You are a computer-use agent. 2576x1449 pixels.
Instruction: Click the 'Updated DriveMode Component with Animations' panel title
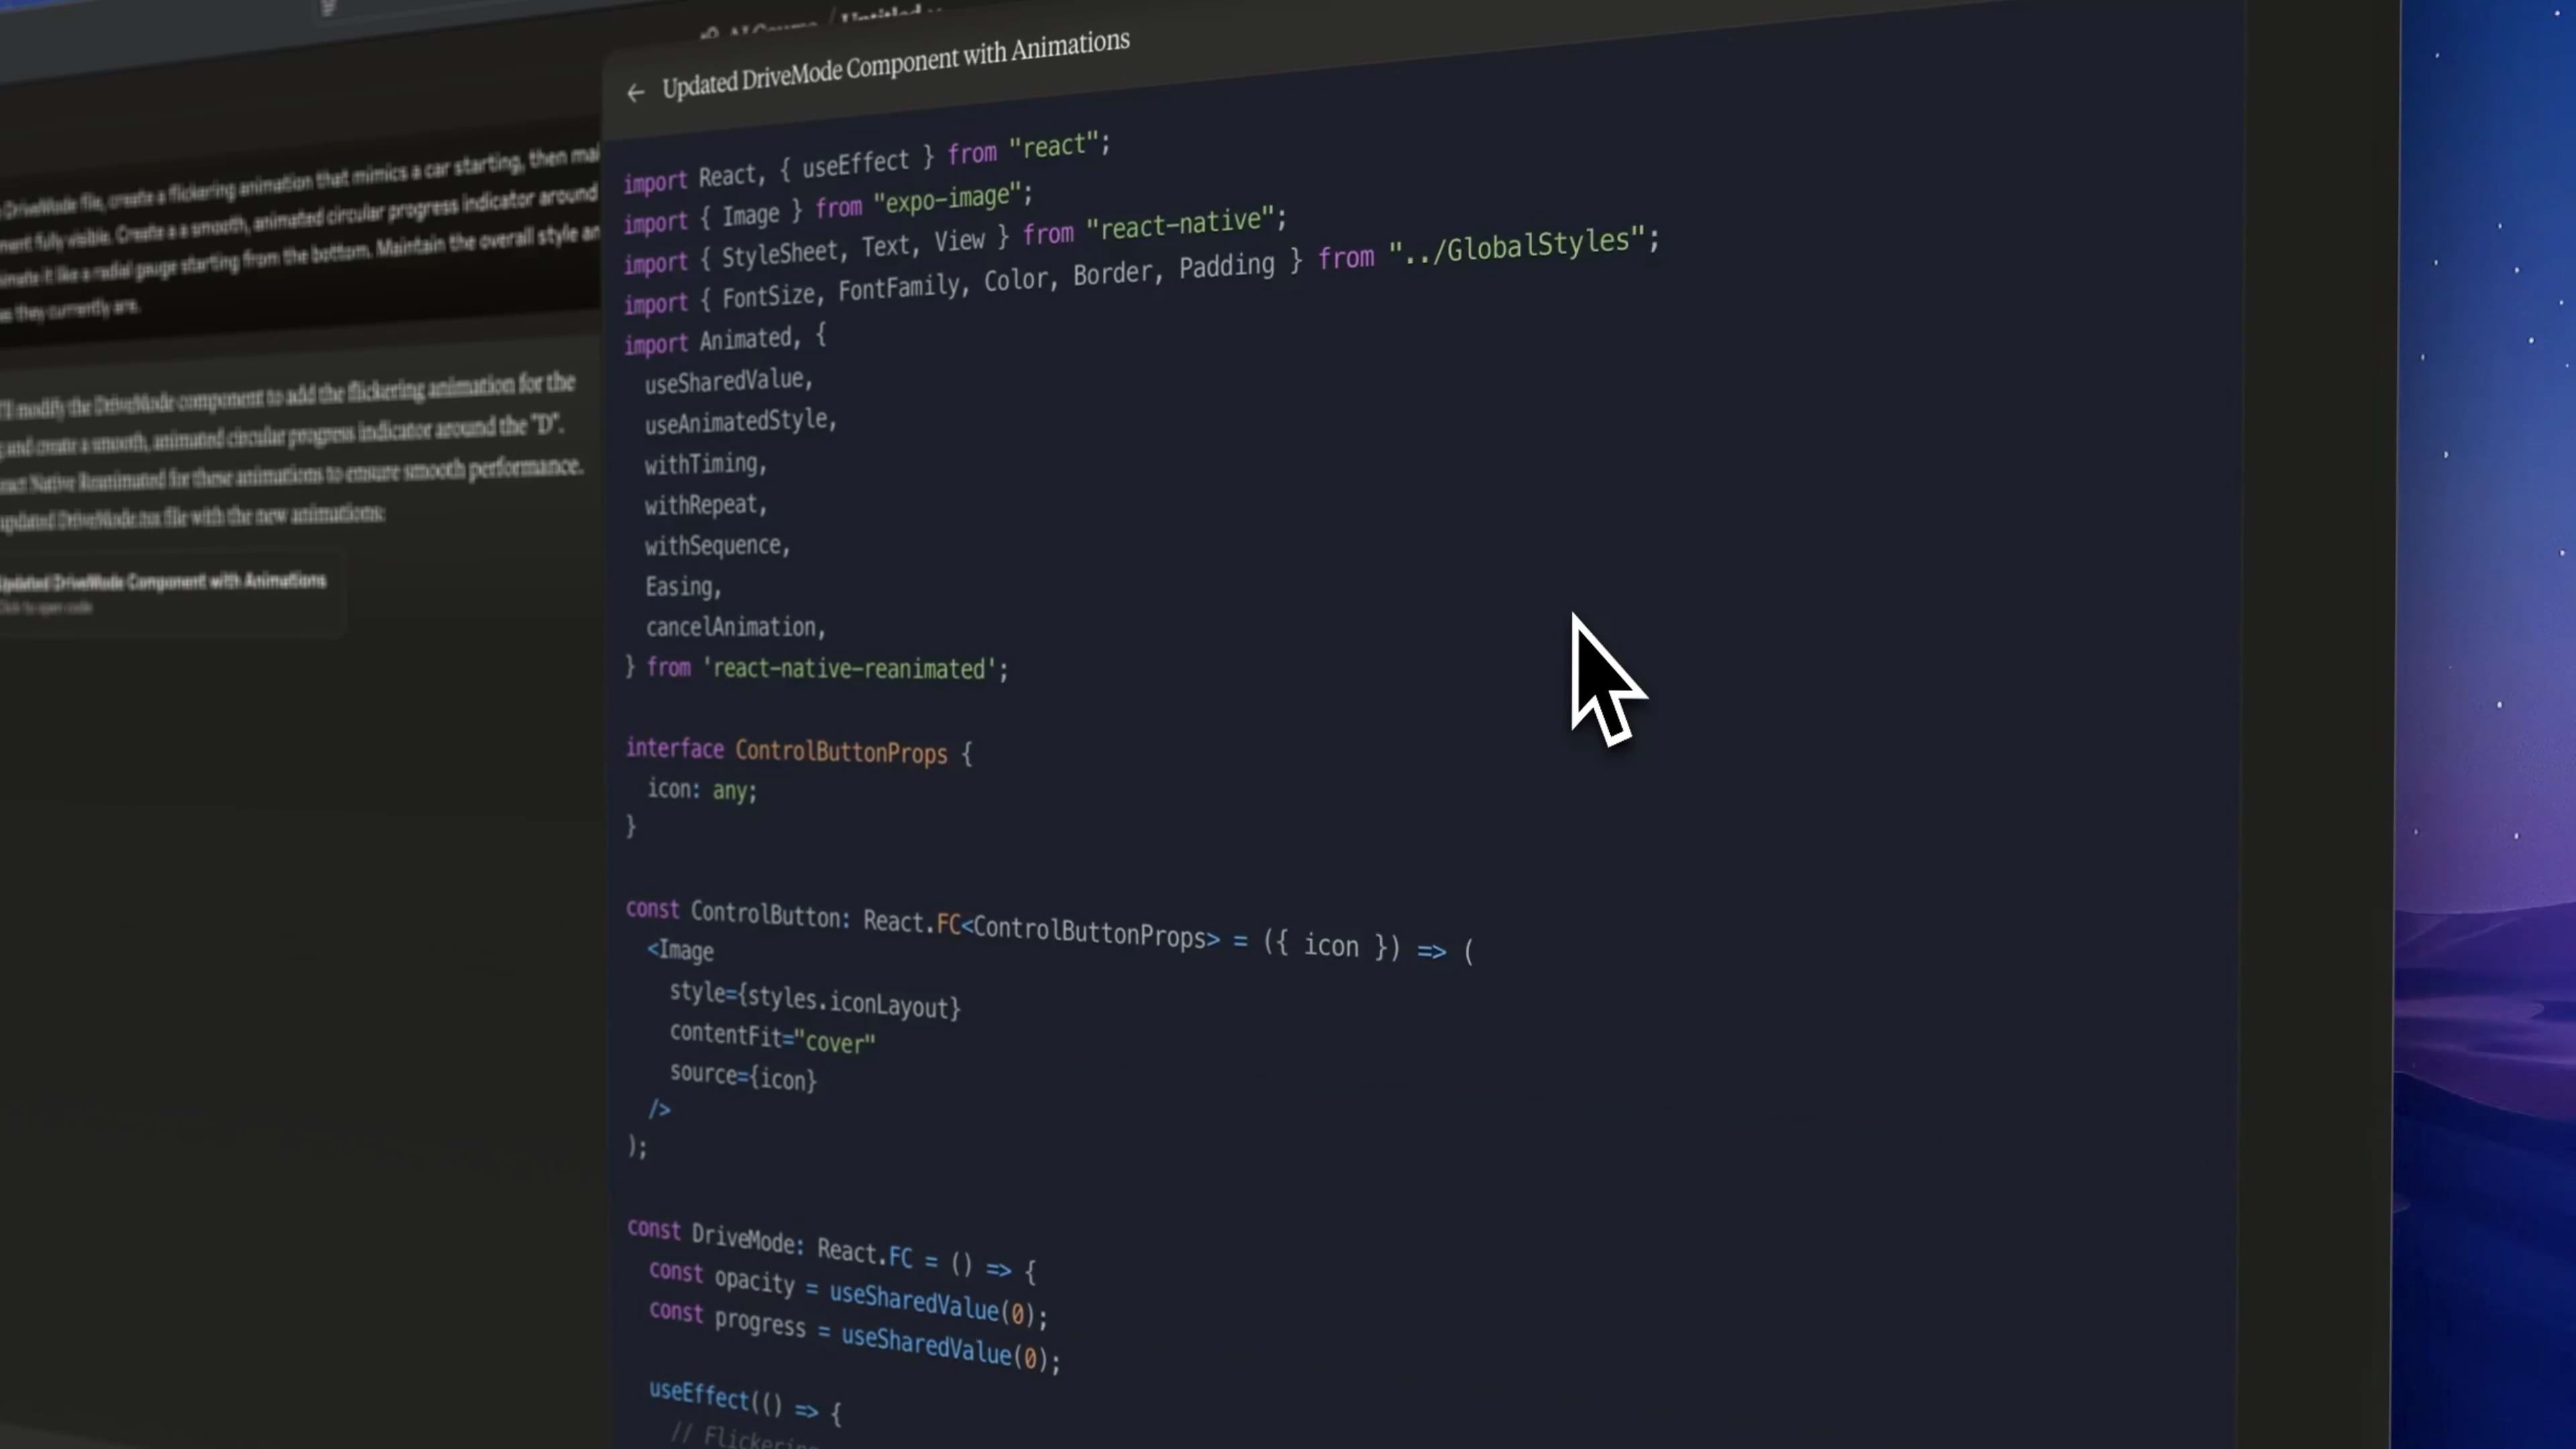[896, 64]
